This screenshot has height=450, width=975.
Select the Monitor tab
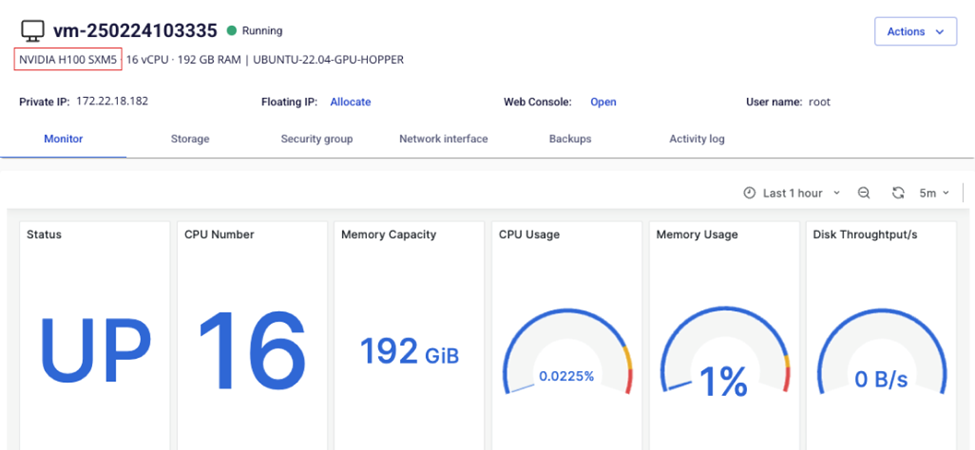coord(63,139)
